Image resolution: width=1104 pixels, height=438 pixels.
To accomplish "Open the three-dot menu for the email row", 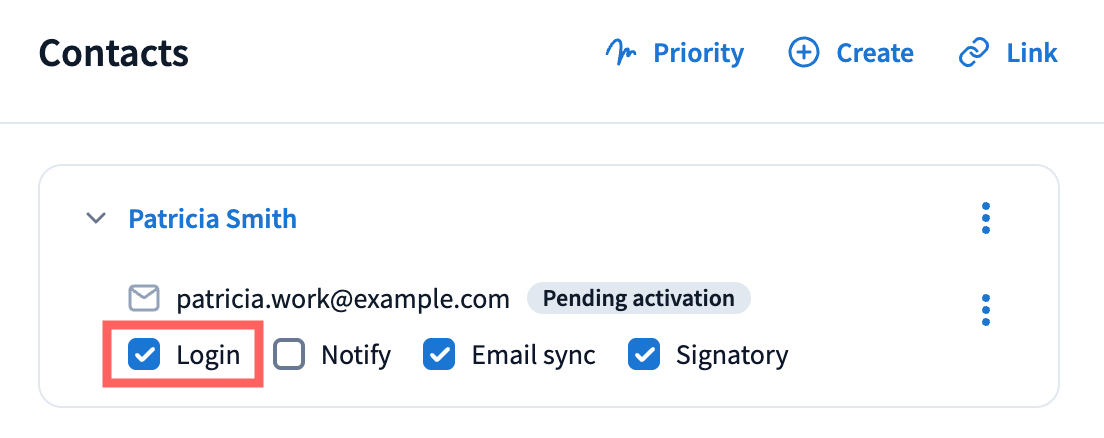I will pos(986,310).
